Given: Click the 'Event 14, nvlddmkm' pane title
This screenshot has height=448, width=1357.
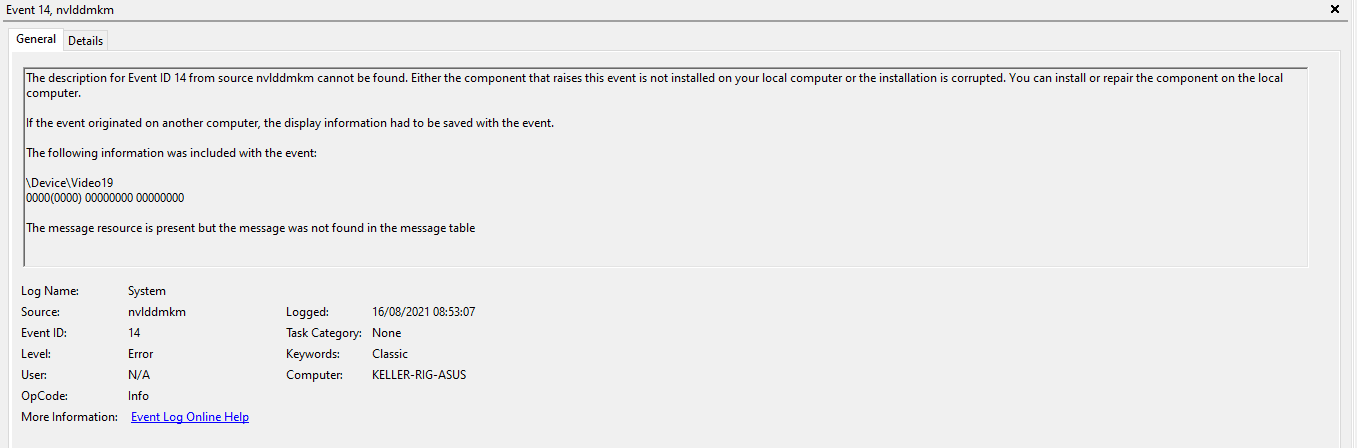Looking at the screenshot, I should click(x=59, y=9).
